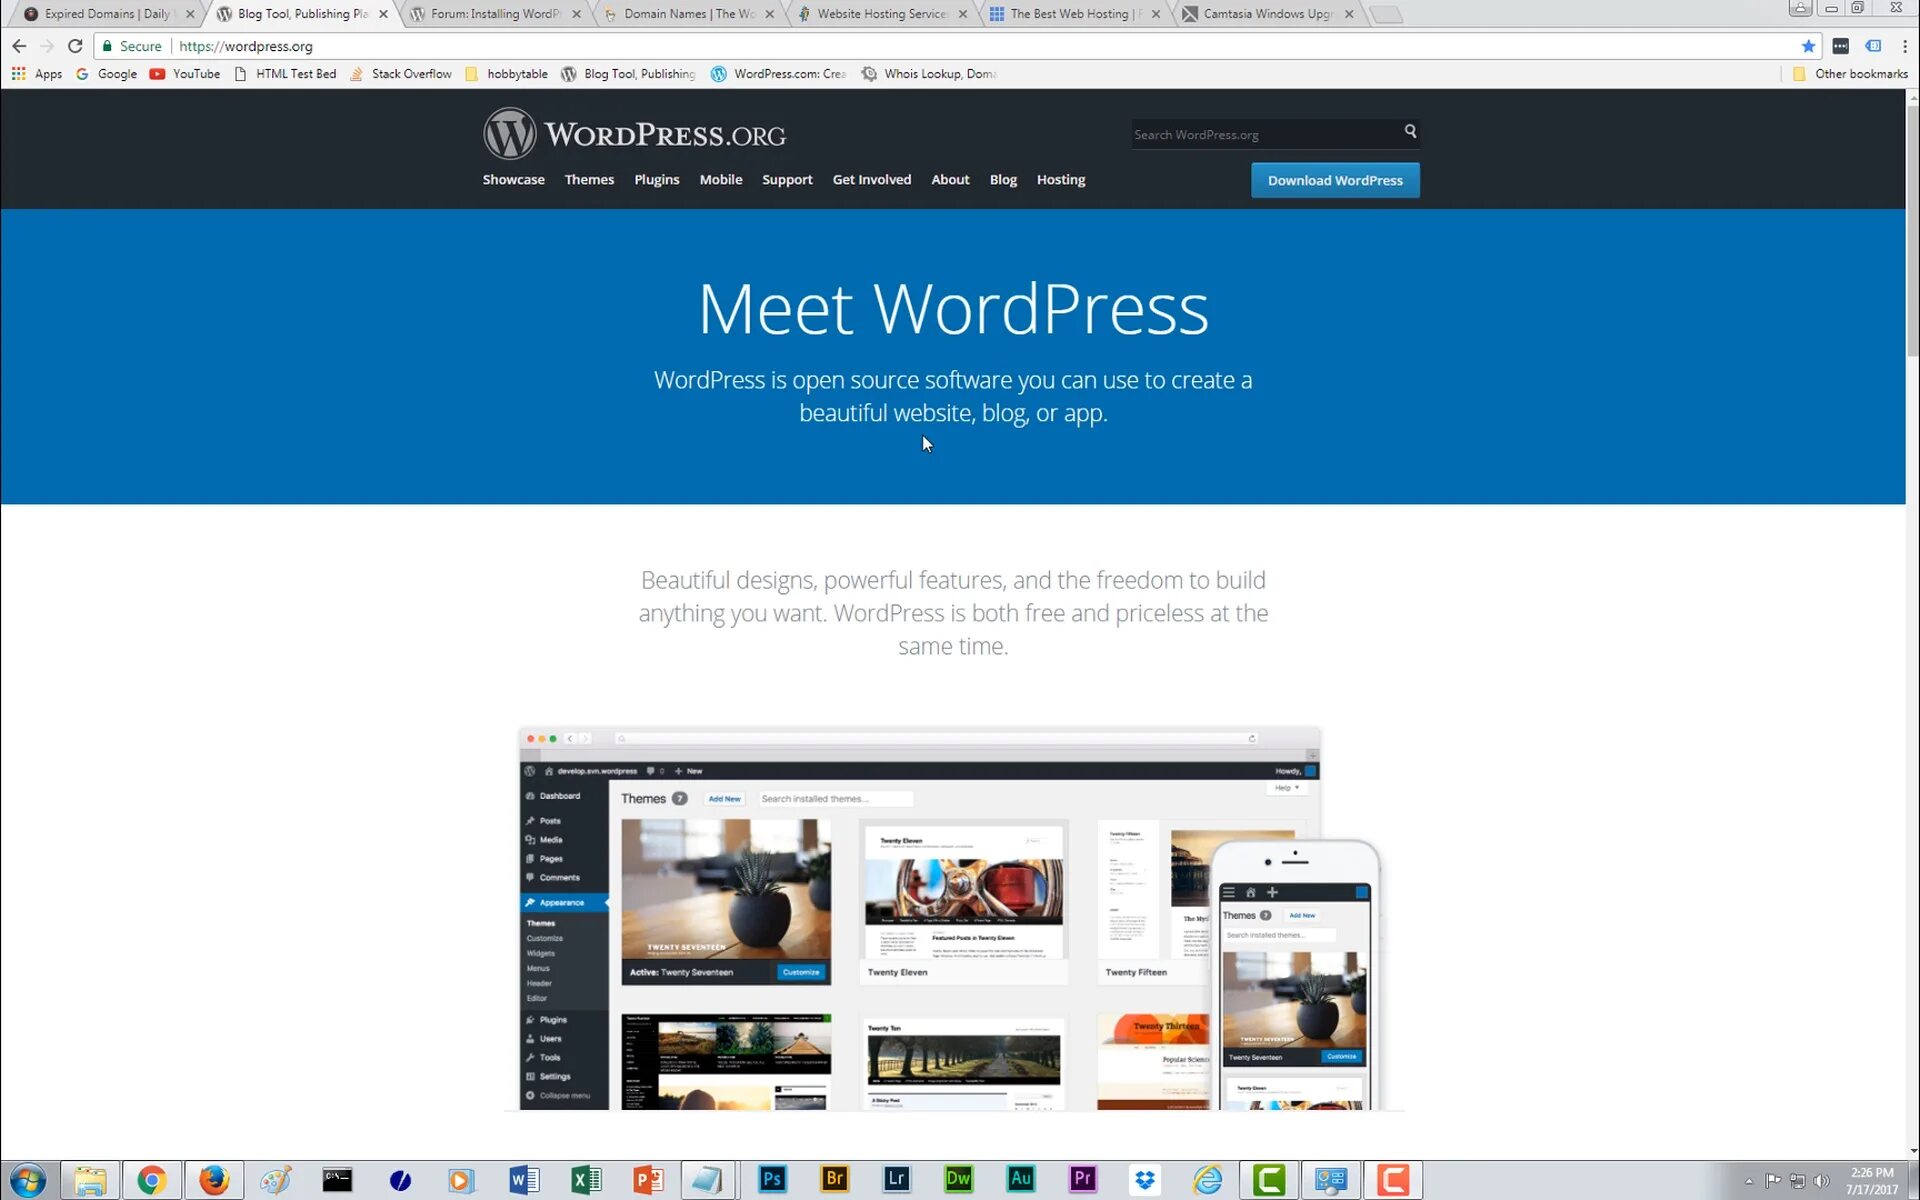Open the Plugins navigation menu
1920x1200 pixels.
[657, 180]
